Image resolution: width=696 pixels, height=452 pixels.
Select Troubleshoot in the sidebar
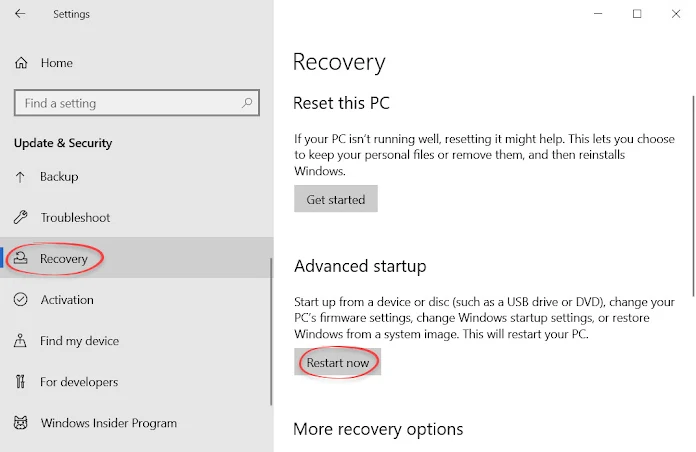[x=75, y=218]
